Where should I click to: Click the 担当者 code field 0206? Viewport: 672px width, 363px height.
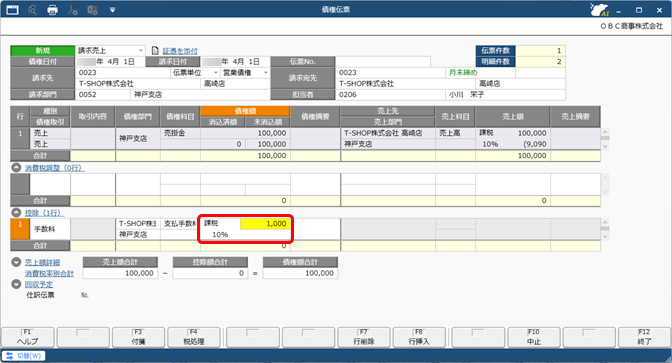390,95
